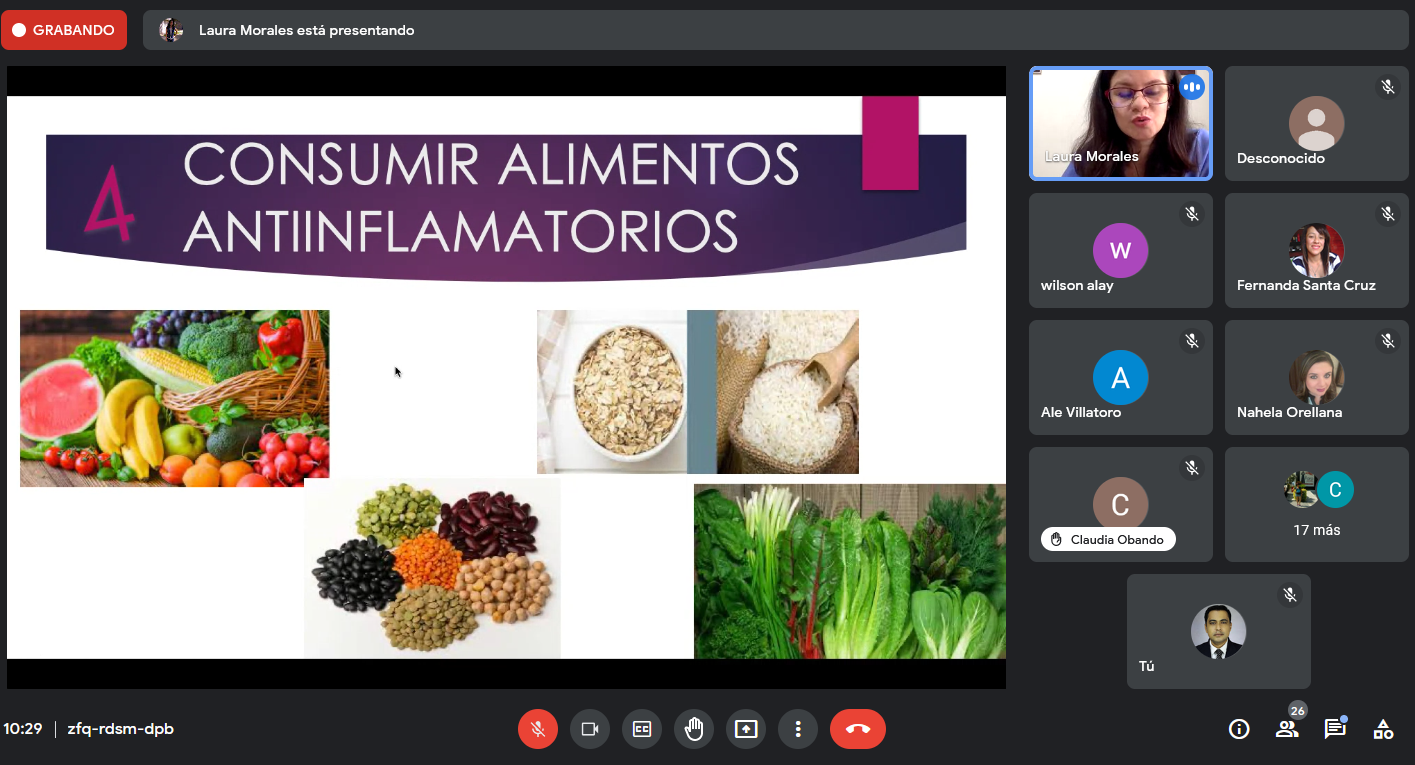The height and width of the screenshot is (765, 1415).
Task: Select Ale Villatoro participant tile
Action: (x=1121, y=377)
